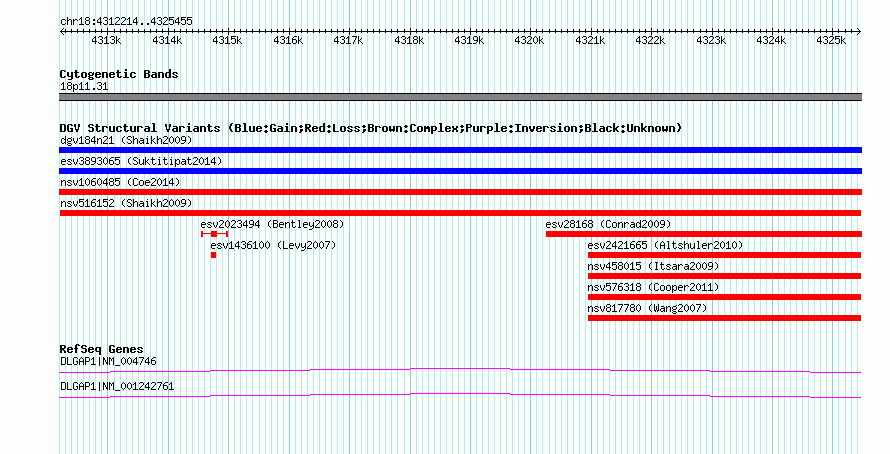Viewport: 890px width, 454px height.
Task: Click the RefSeq Genes track title
Action: [x=102, y=349]
